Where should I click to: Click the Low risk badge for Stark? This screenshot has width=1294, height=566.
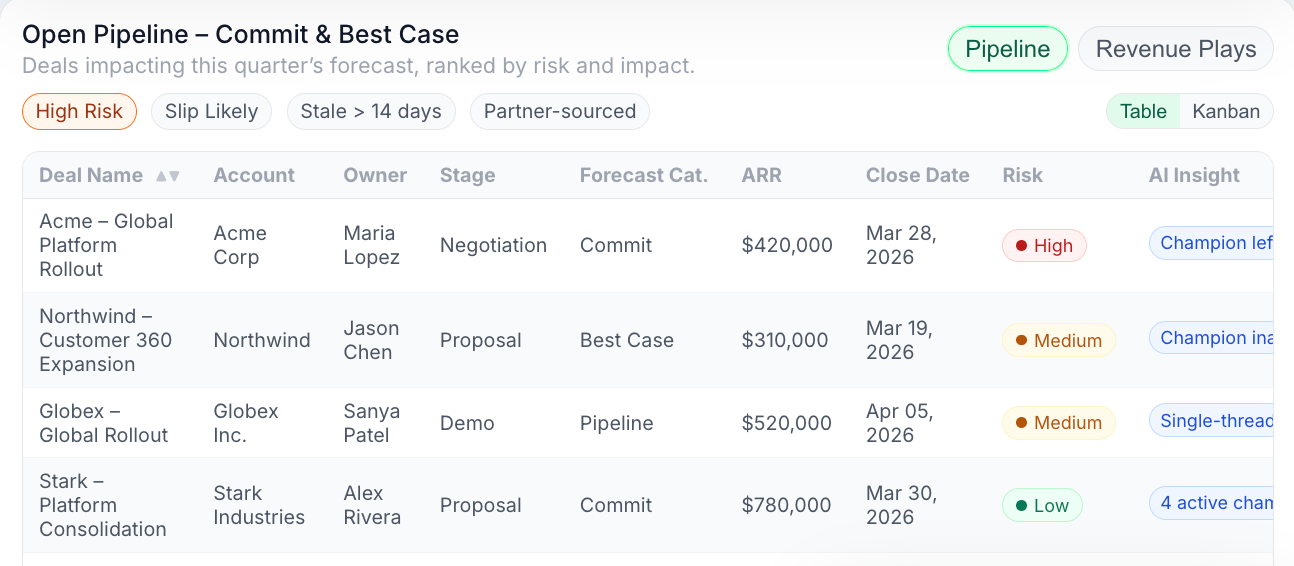(x=1042, y=506)
